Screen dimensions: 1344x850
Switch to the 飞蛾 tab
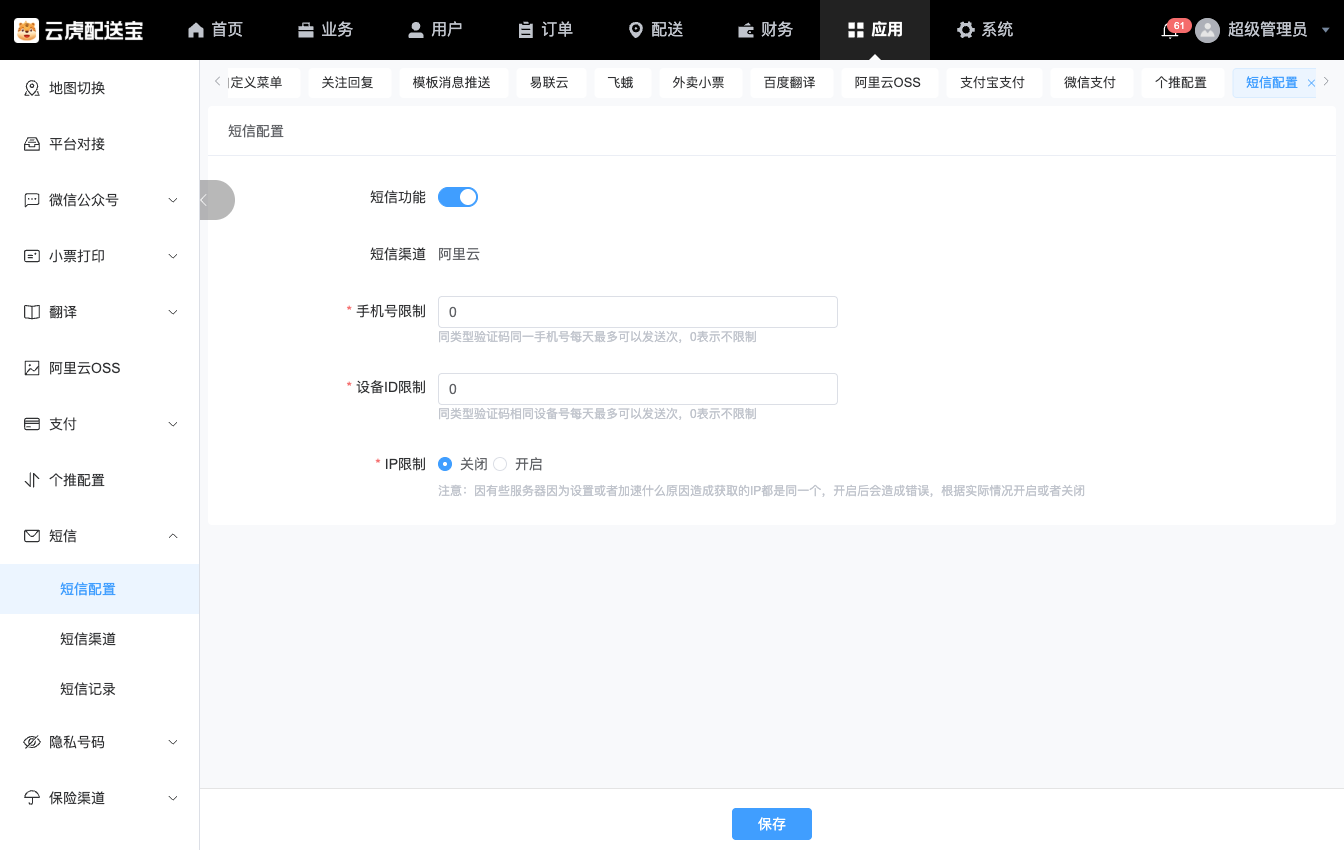[x=621, y=83]
